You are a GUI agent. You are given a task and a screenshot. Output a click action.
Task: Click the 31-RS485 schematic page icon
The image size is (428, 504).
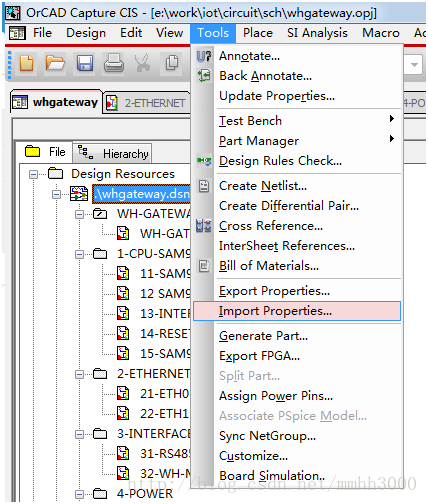[123, 453]
